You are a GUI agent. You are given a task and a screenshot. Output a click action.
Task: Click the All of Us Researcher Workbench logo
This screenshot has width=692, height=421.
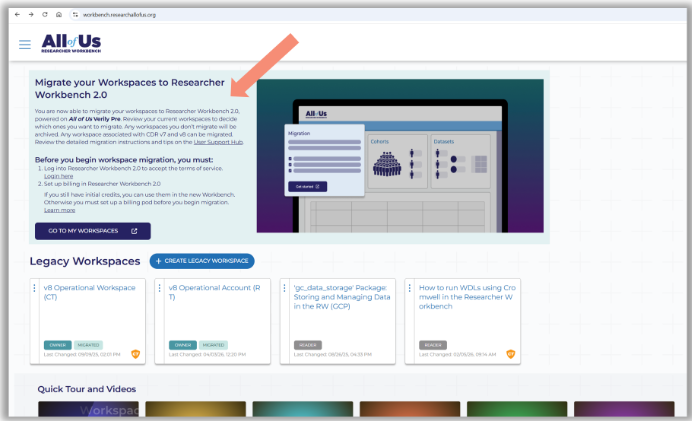pos(71,43)
